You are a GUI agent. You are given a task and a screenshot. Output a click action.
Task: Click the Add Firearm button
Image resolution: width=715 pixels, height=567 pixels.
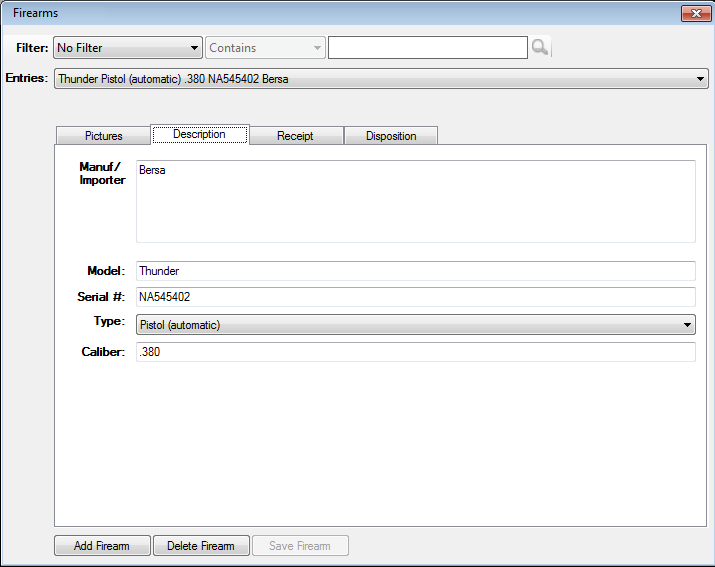pyautogui.click(x=102, y=546)
